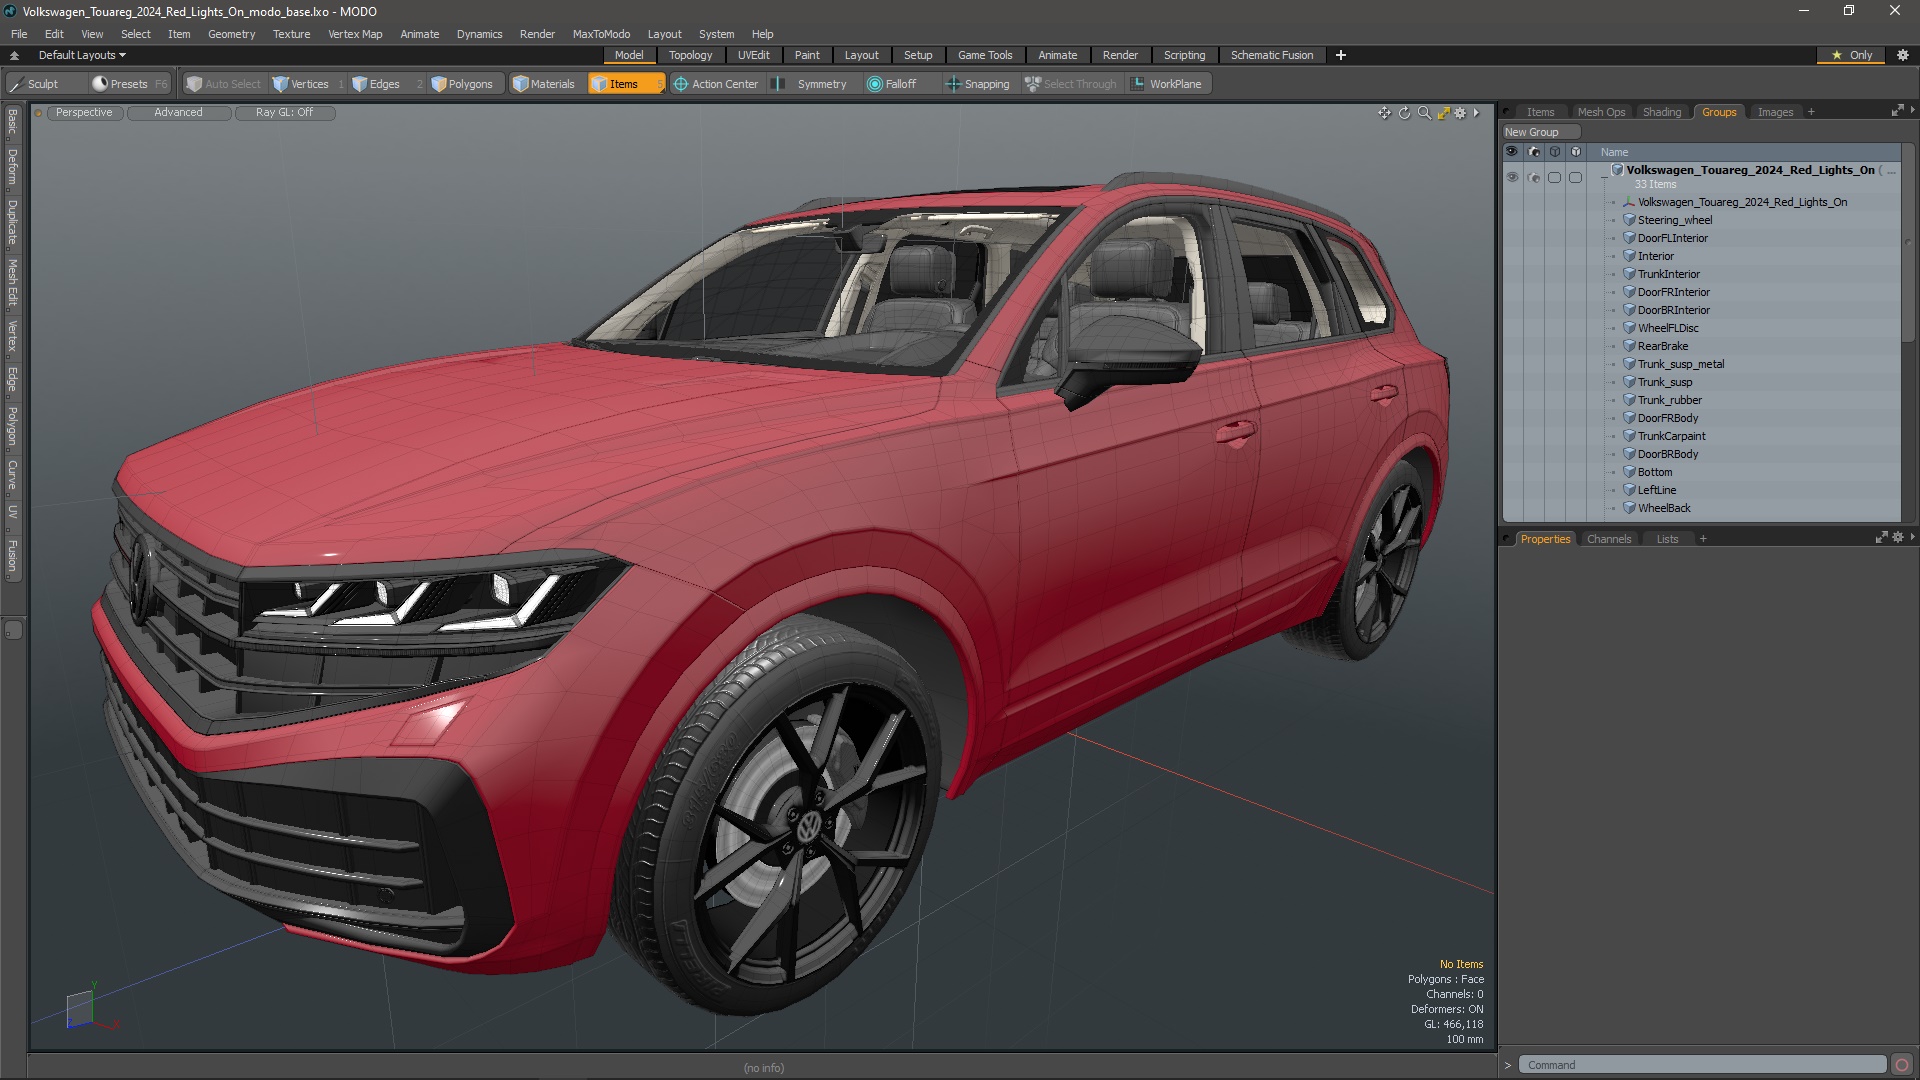Viewport: 1920px width, 1080px height.
Task: Open the Vertex Map menu
Action: 355,34
